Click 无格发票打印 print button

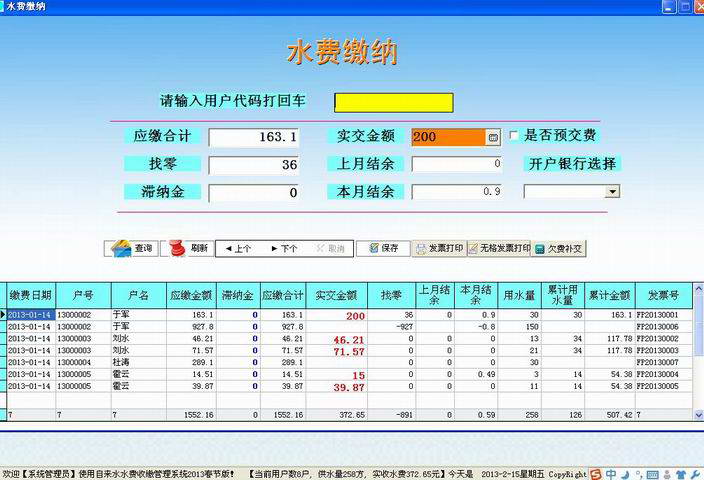click(499, 248)
